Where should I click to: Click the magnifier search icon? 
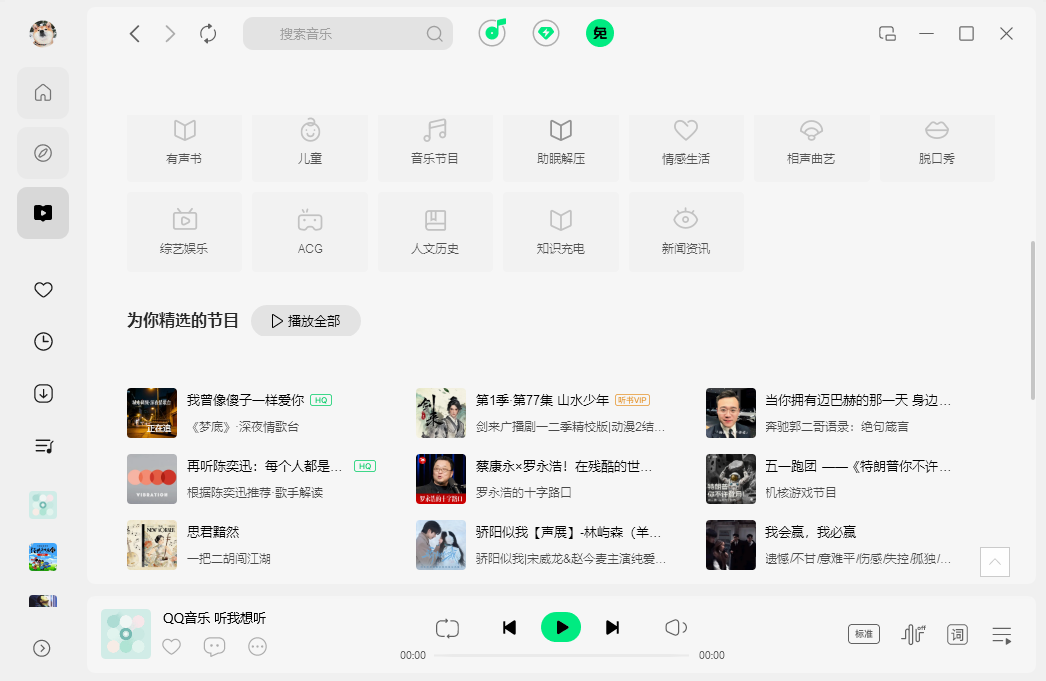tap(434, 33)
